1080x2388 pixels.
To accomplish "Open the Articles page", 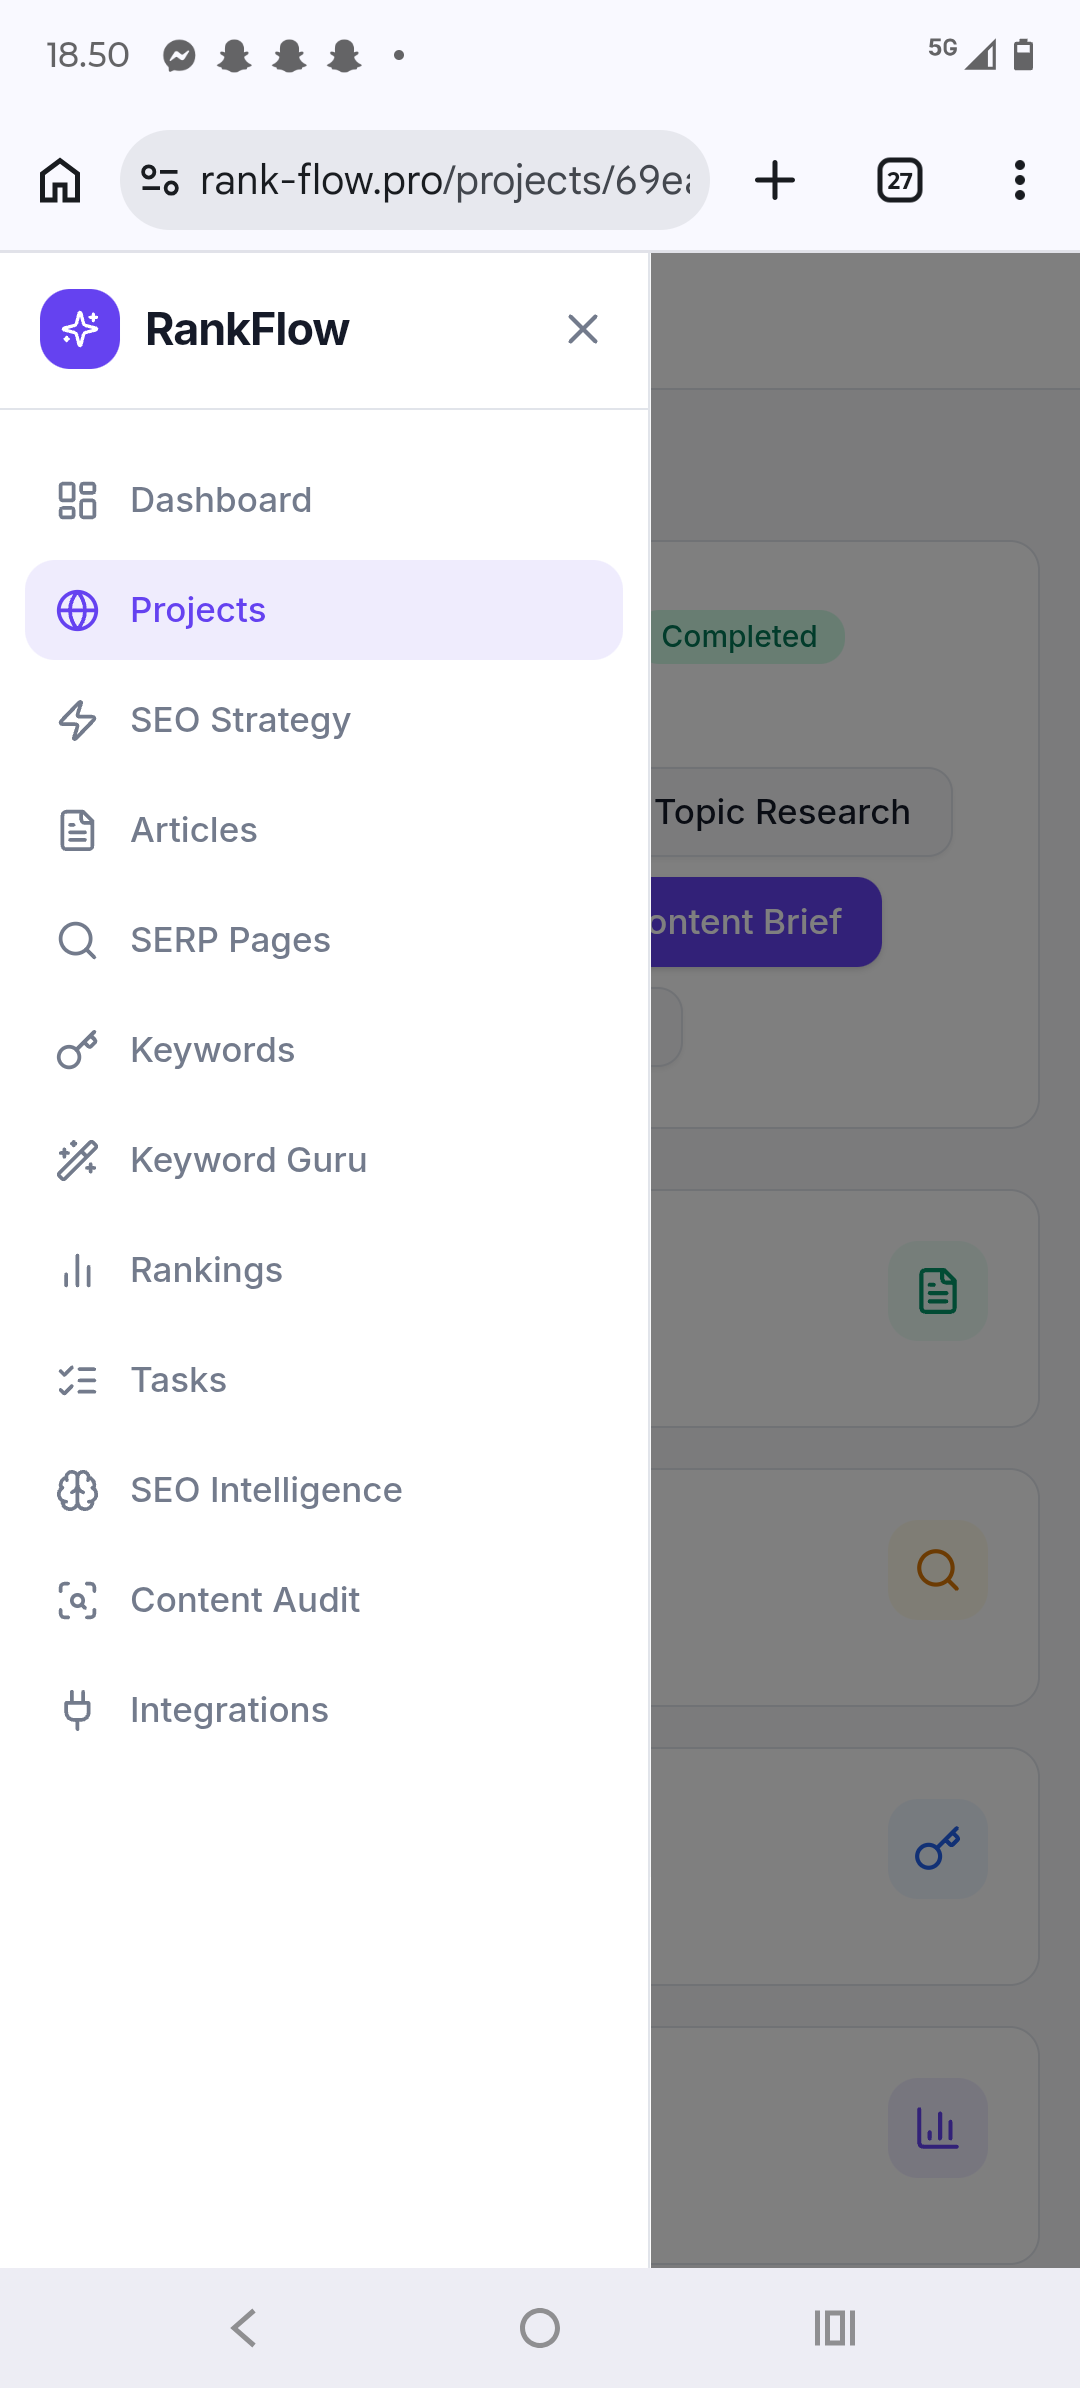I will tap(194, 830).
